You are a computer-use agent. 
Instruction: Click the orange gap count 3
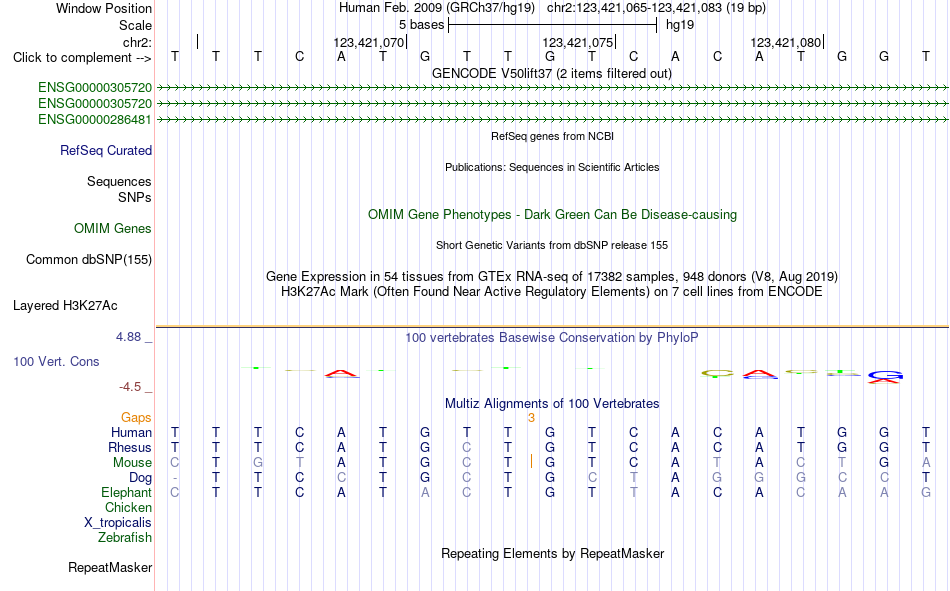(531, 418)
